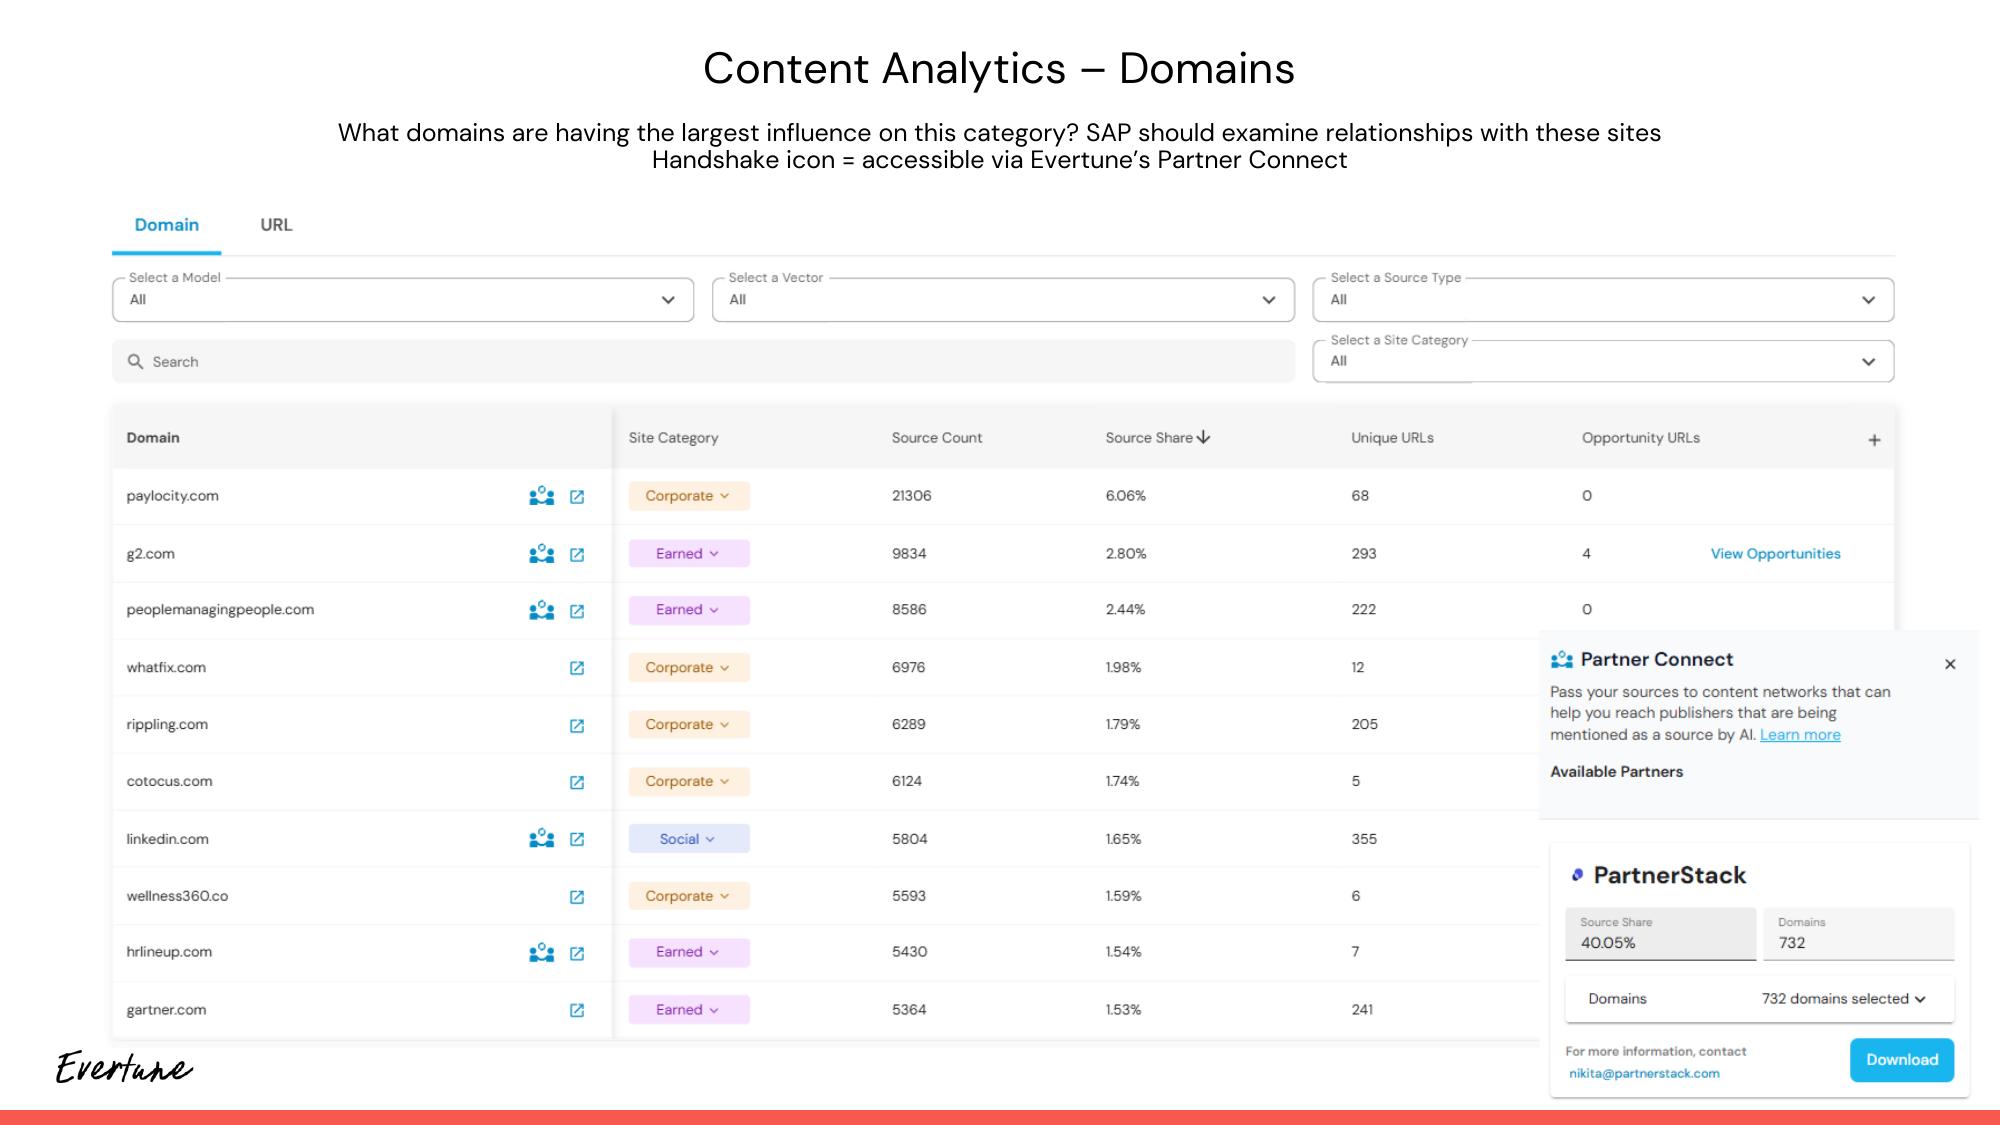
Task: Open the external link icon for g2.com
Action: point(577,554)
